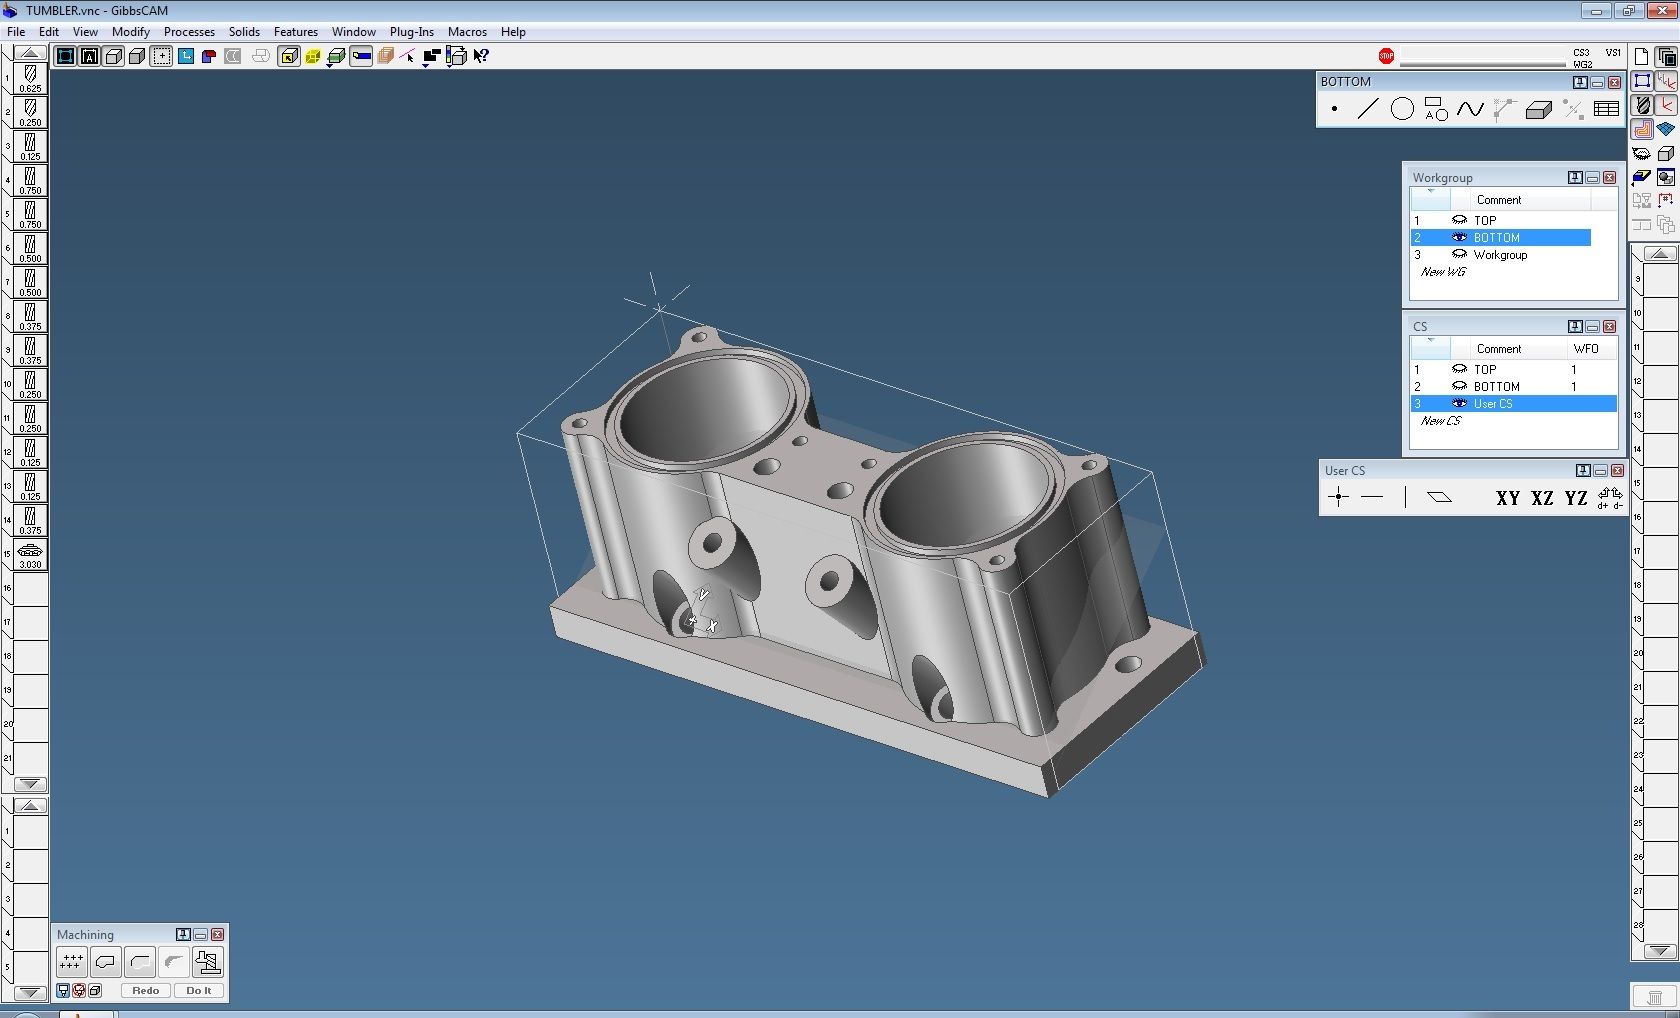Click the trash can at bottom right
This screenshot has height=1018, width=1680.
click(x=1654, y=998)
